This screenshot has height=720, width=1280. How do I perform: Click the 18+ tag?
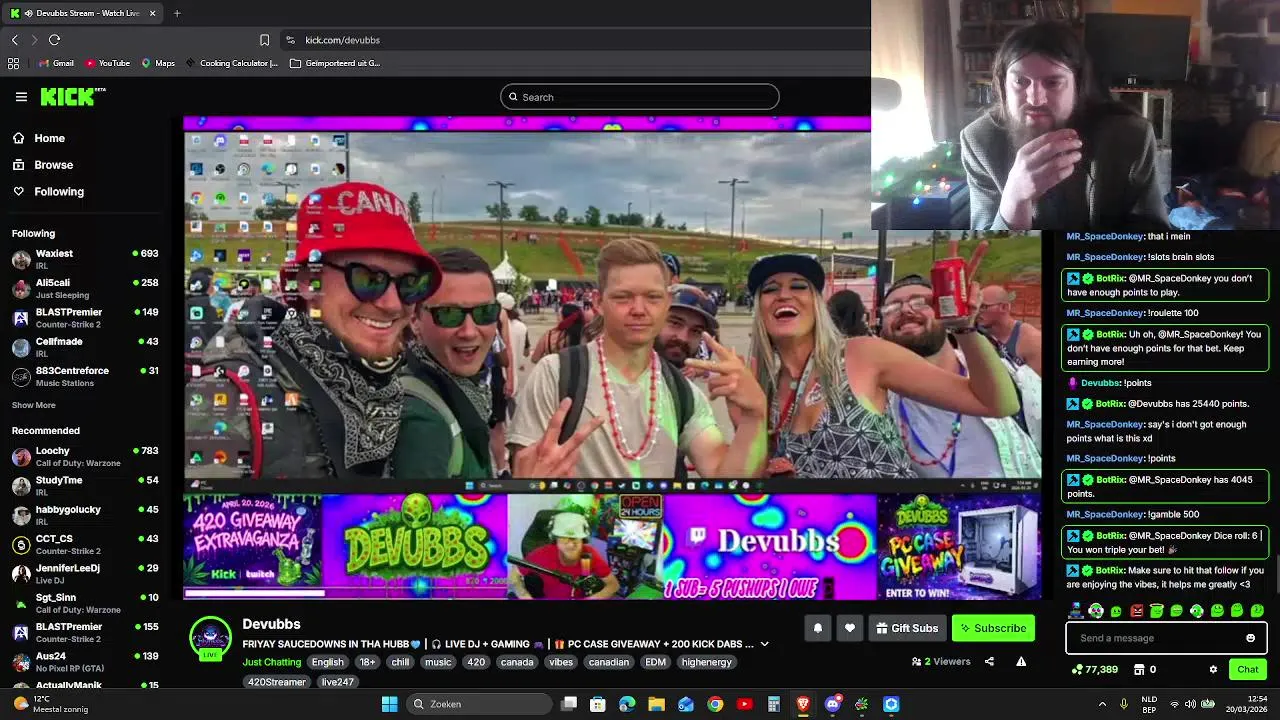point(368,662)
